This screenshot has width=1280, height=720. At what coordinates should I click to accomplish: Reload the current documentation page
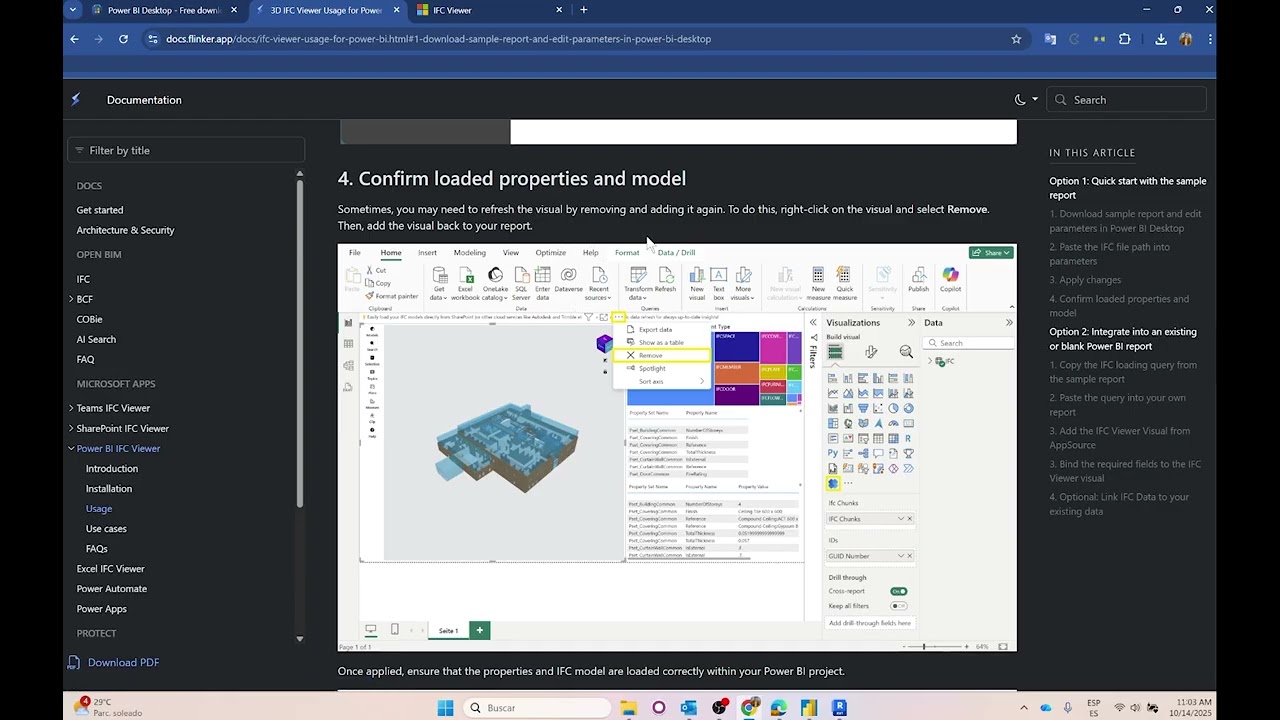coord(123,39)
